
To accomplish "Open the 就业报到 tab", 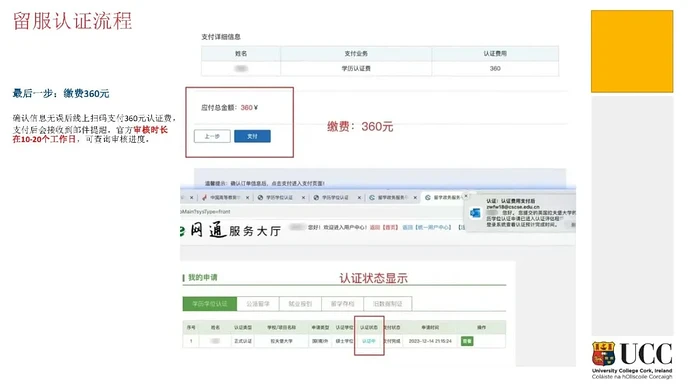I will coord(300,304).
